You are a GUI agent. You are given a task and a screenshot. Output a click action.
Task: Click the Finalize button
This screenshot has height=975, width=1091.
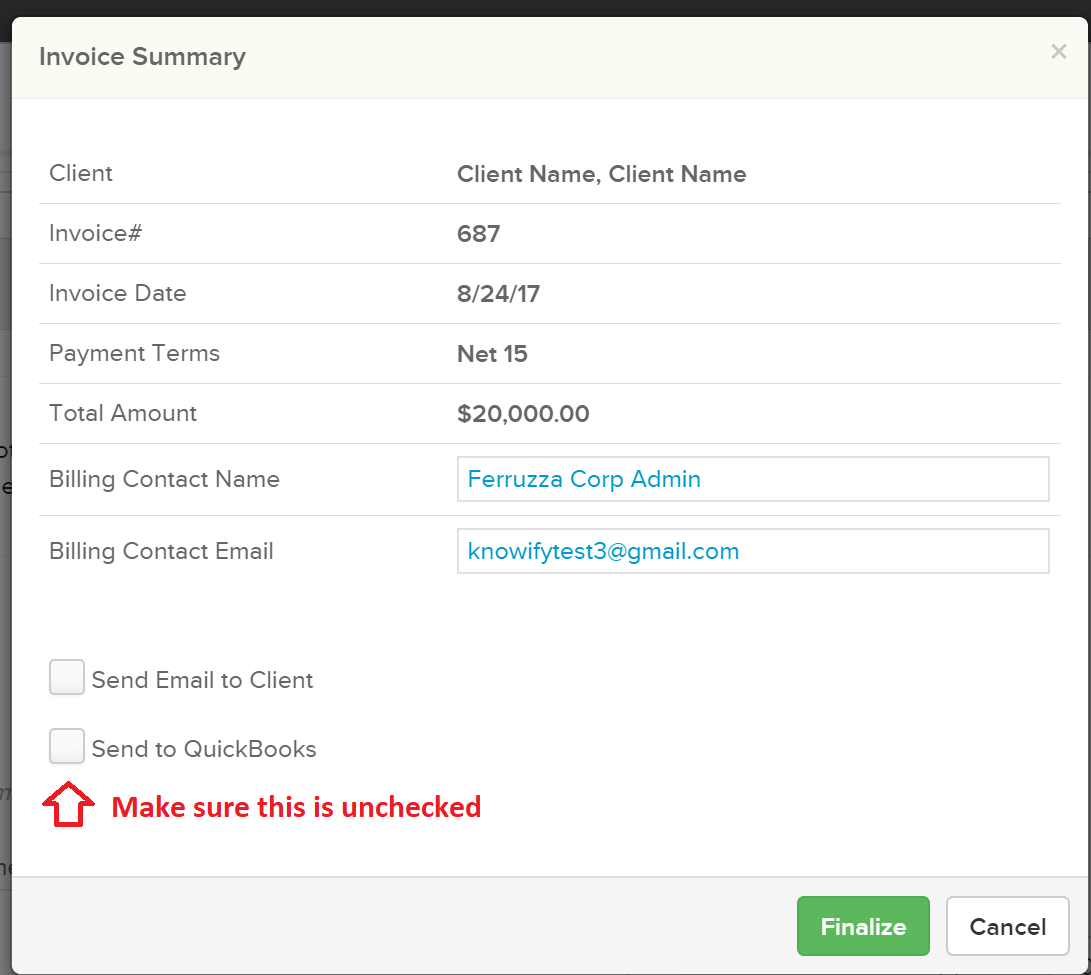(863, 926)
